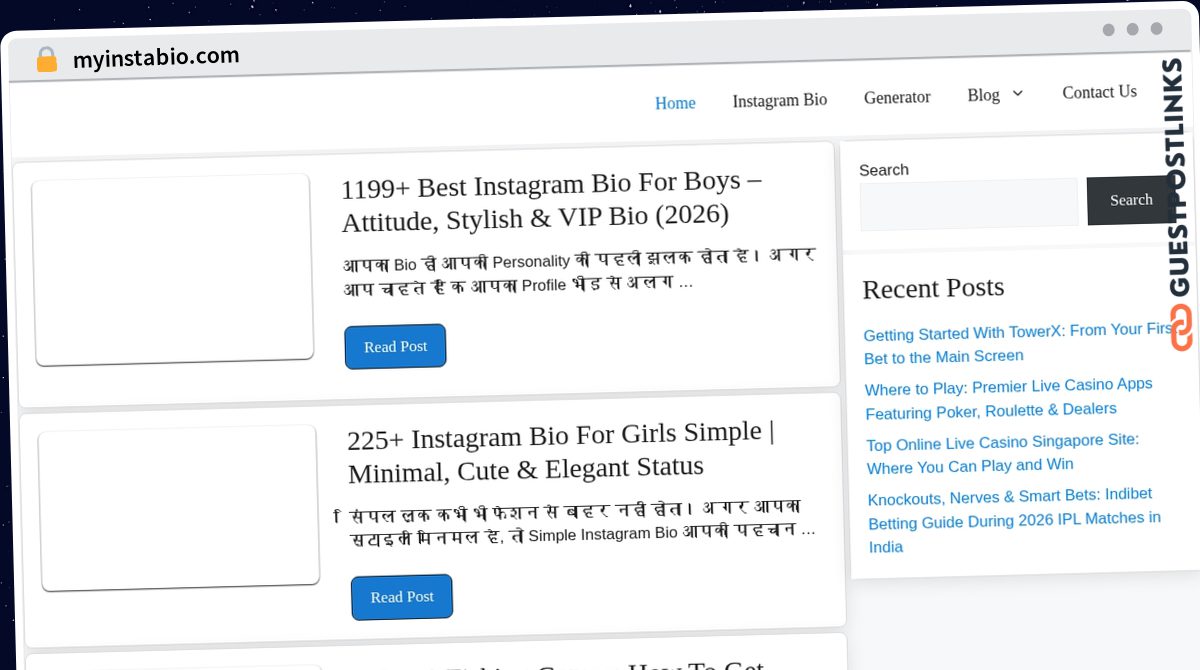1200x670 pixels.
Task: Click the Recent Posts heading
Action: [x=933, y=288]
